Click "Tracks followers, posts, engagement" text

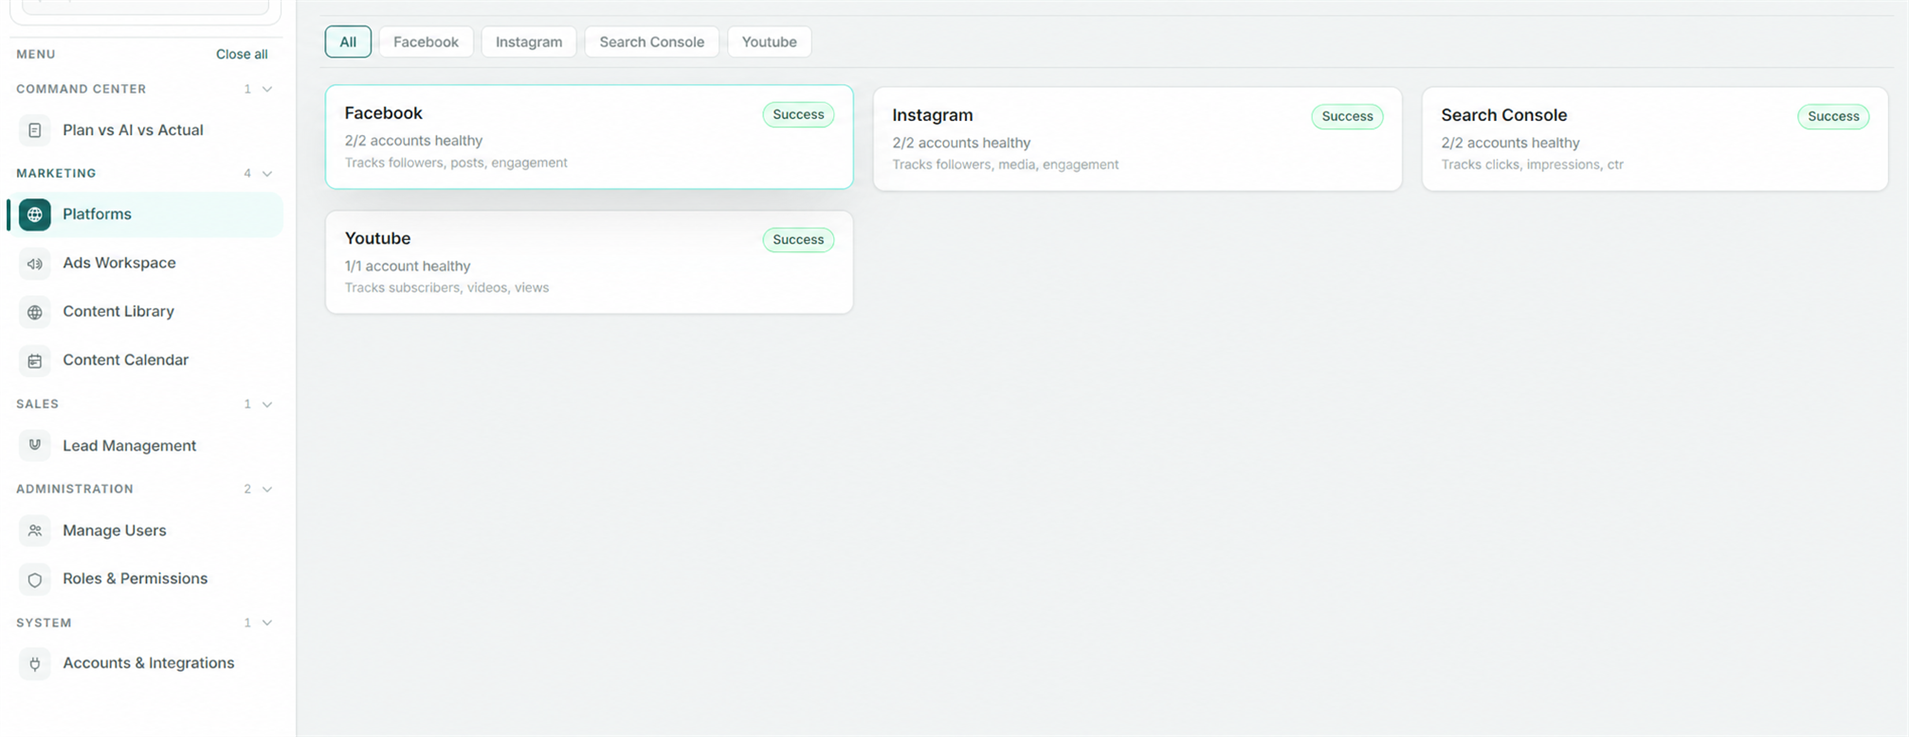click(x=456, y=162)
